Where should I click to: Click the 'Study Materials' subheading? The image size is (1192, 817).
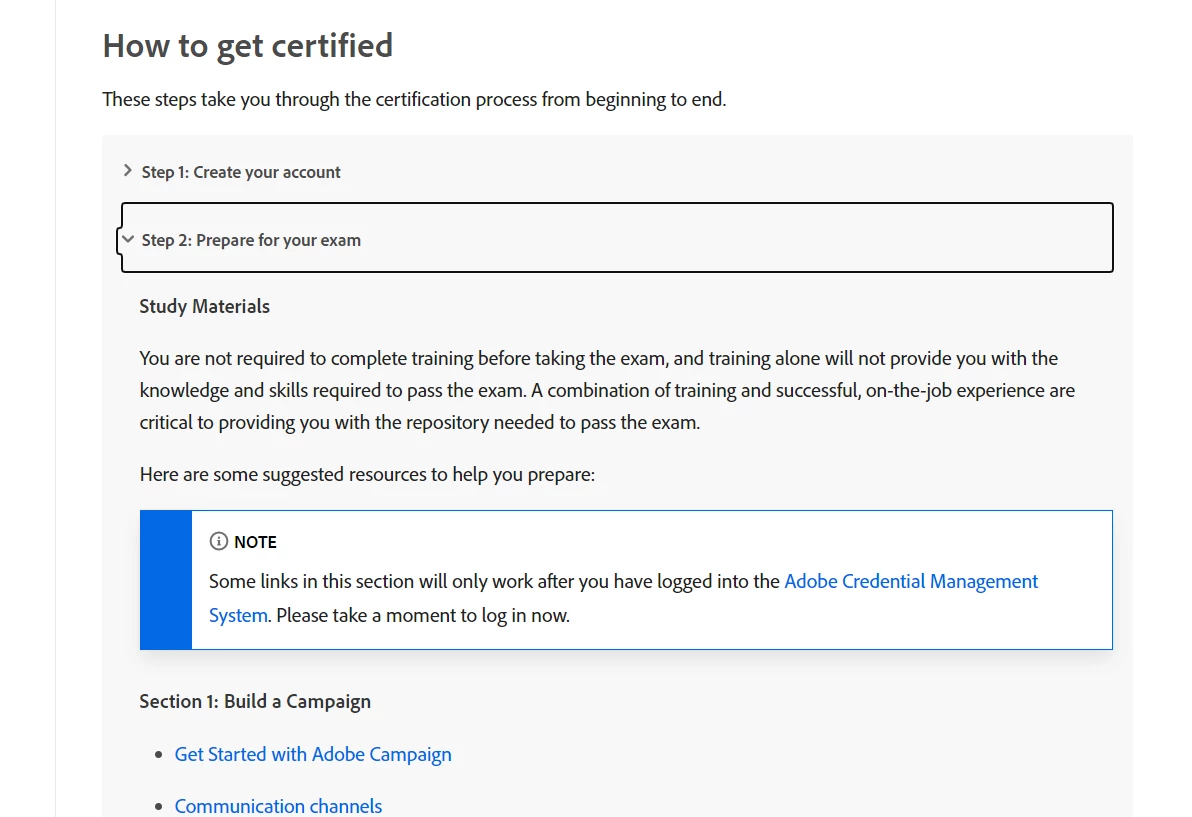point(204,306)
